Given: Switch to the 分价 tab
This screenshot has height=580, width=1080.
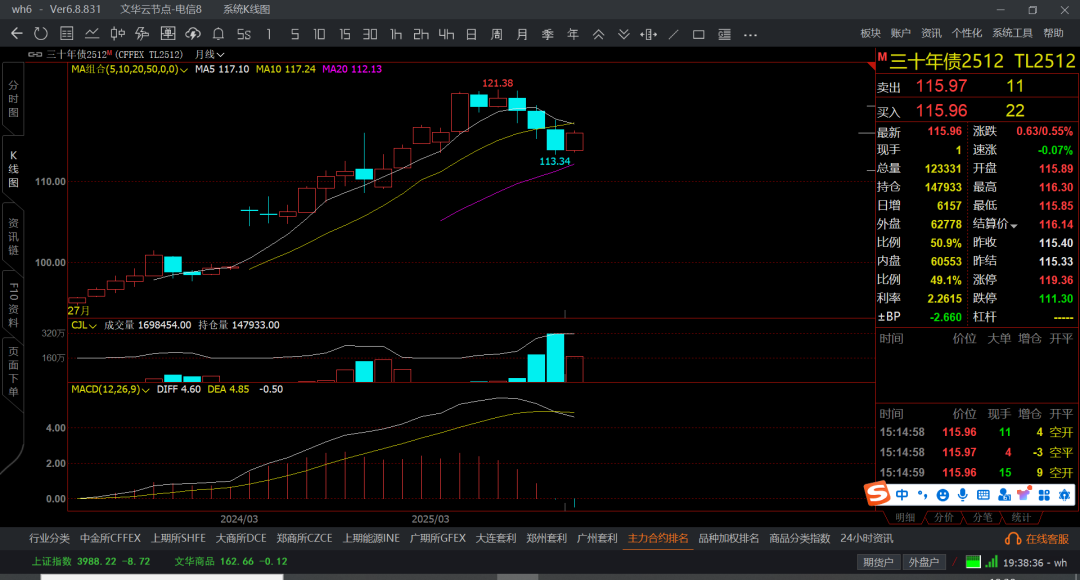Looking at the screenshot, I should 944,517.
